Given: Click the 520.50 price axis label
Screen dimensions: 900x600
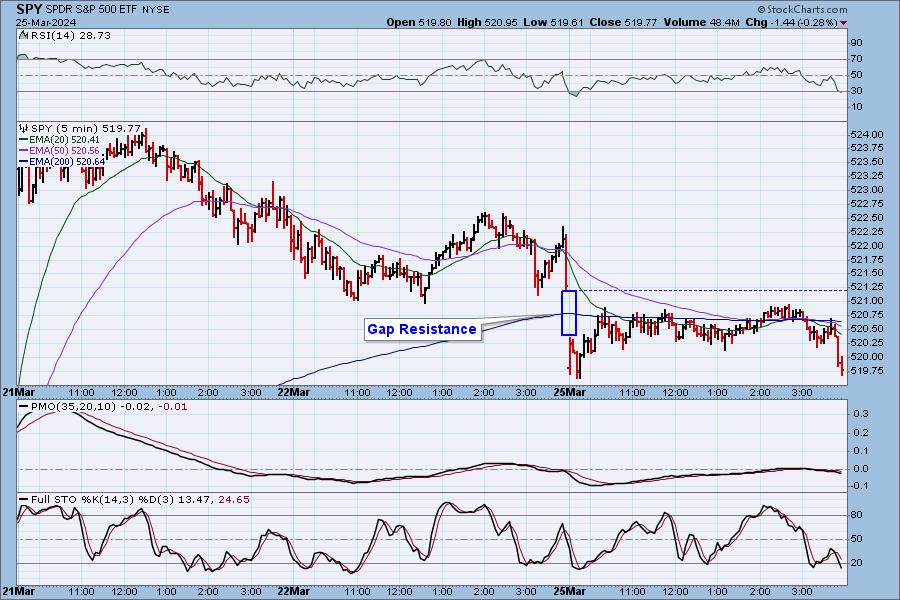Looking at the screenshot, I should pos(866,329).
